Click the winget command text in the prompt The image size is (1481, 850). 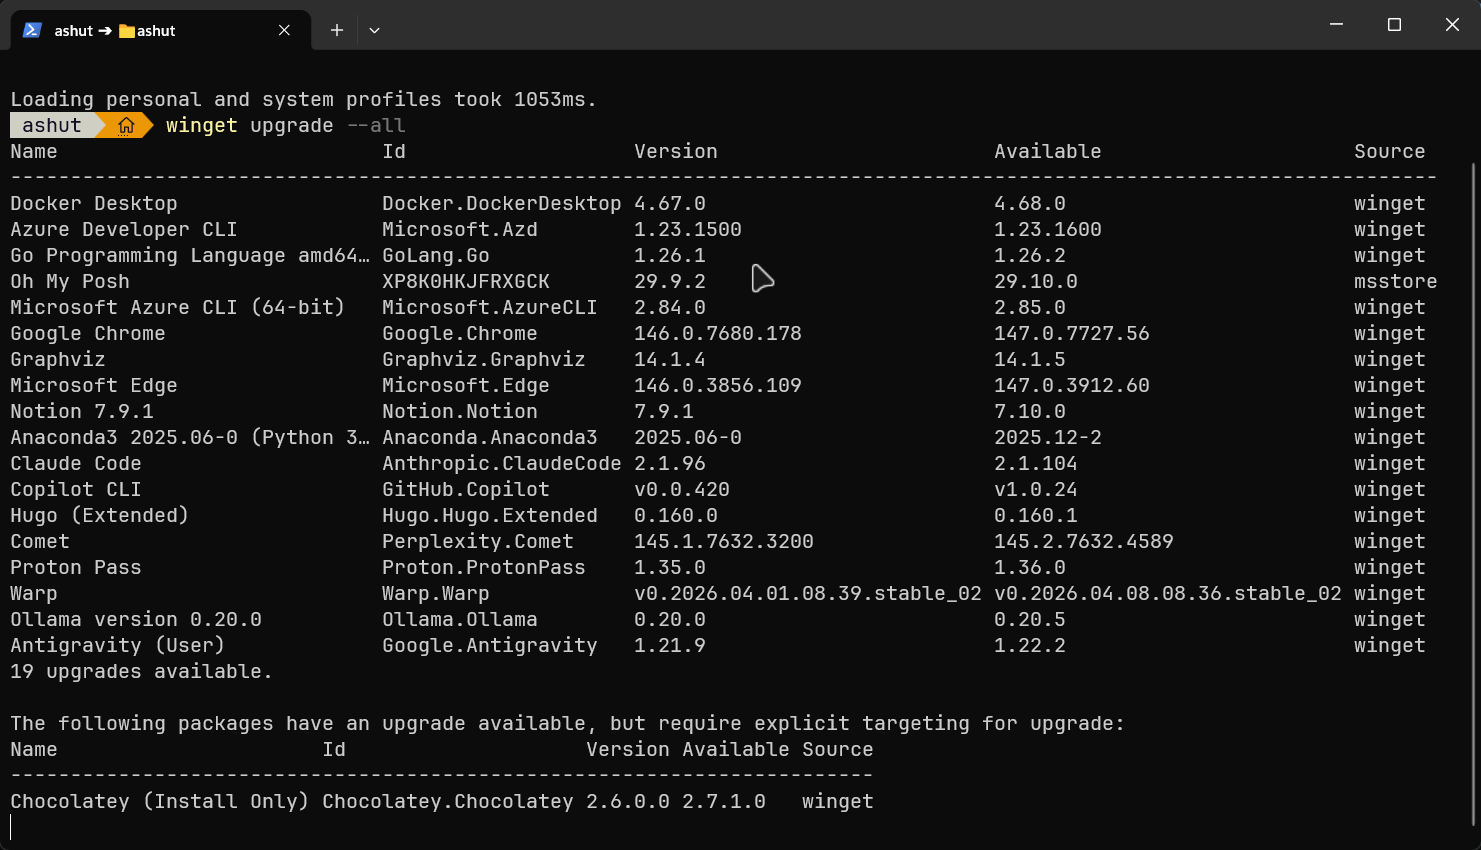201,125
